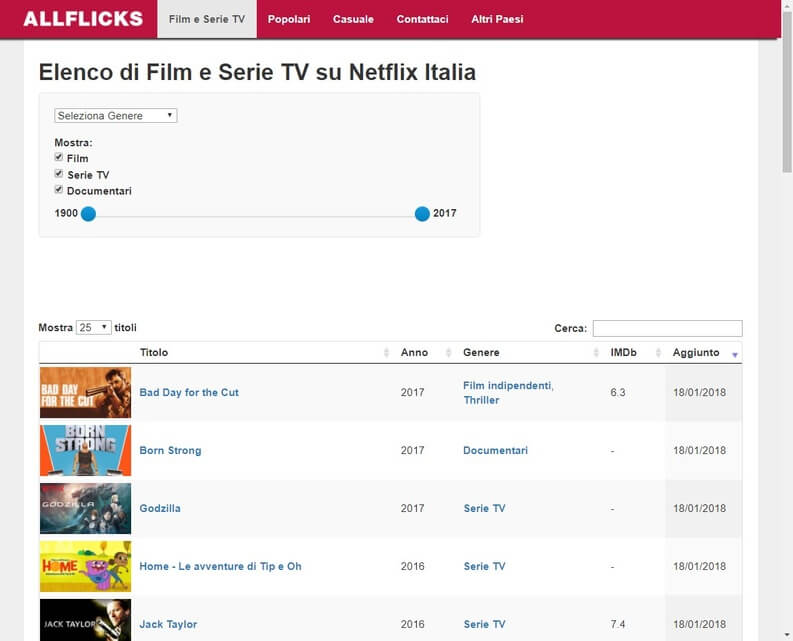Click the Godzilla poster thumbnail
The width and height of the screenshot is (793, 641).
(85, 508)
